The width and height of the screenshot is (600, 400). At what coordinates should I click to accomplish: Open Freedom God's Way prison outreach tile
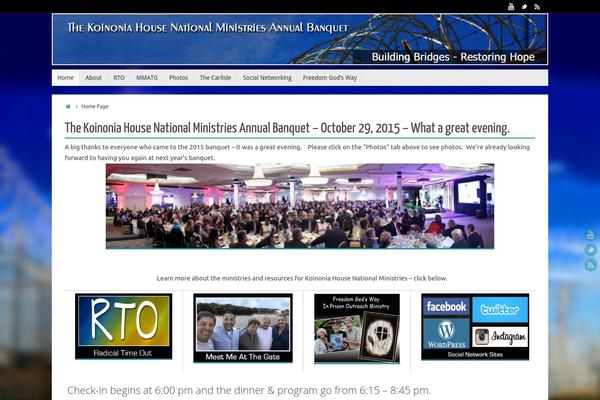pyautogui.click(x=357, y=328)
